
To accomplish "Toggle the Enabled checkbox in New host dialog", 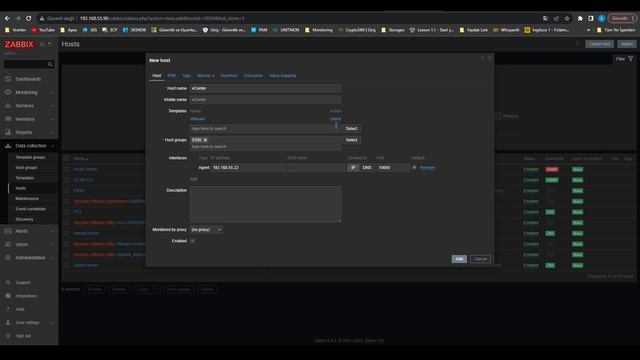I will [193, 241].
